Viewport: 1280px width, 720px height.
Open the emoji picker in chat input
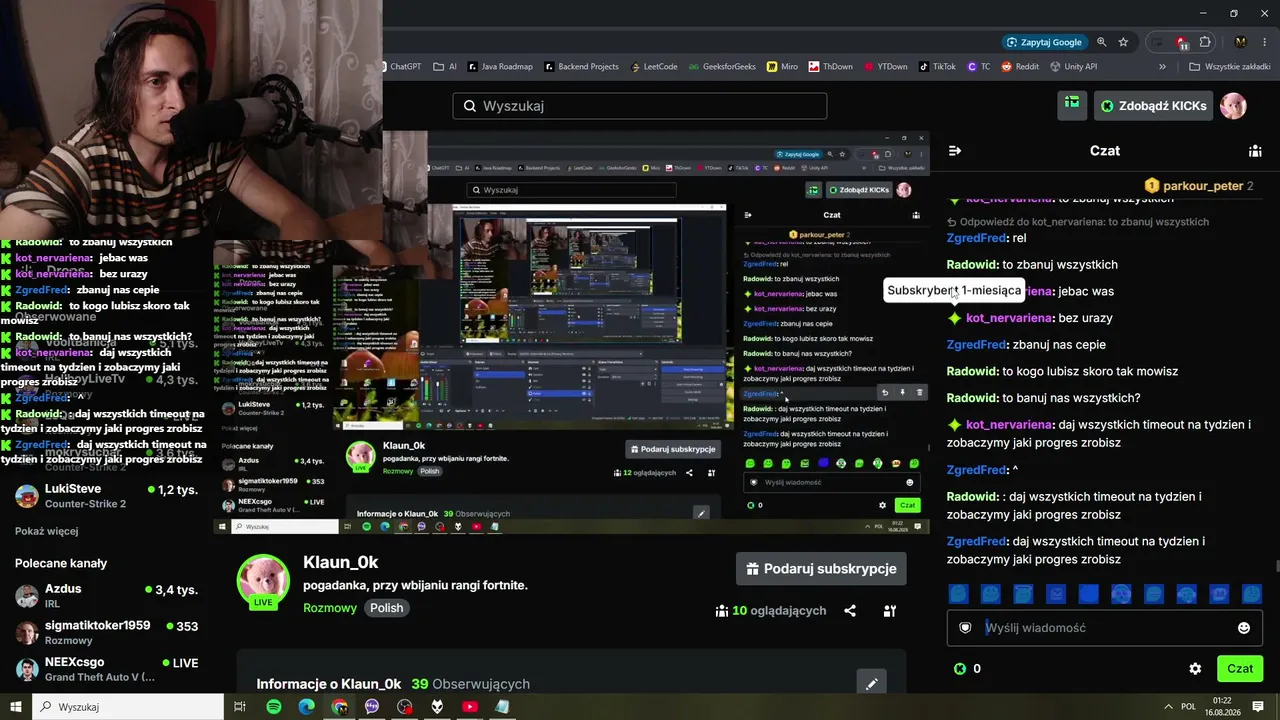[x=1244, y=628]
